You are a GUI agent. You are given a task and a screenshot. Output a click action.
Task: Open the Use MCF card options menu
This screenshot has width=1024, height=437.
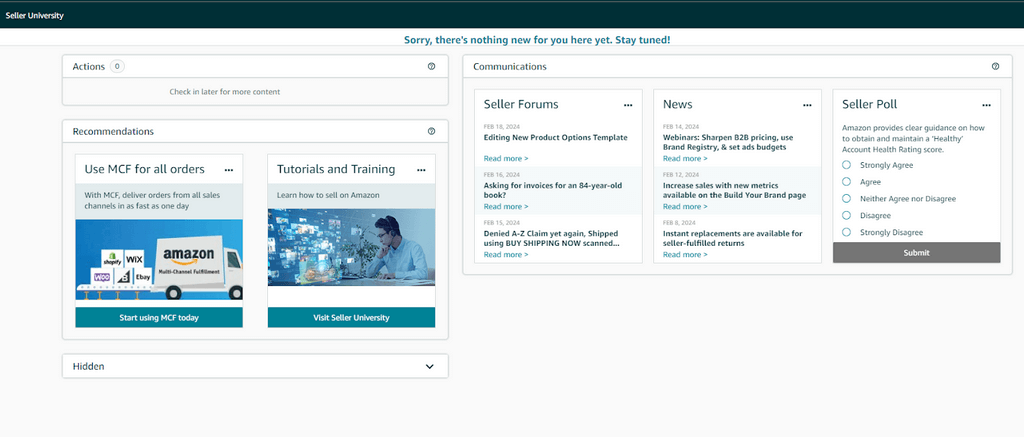[229, 170]
